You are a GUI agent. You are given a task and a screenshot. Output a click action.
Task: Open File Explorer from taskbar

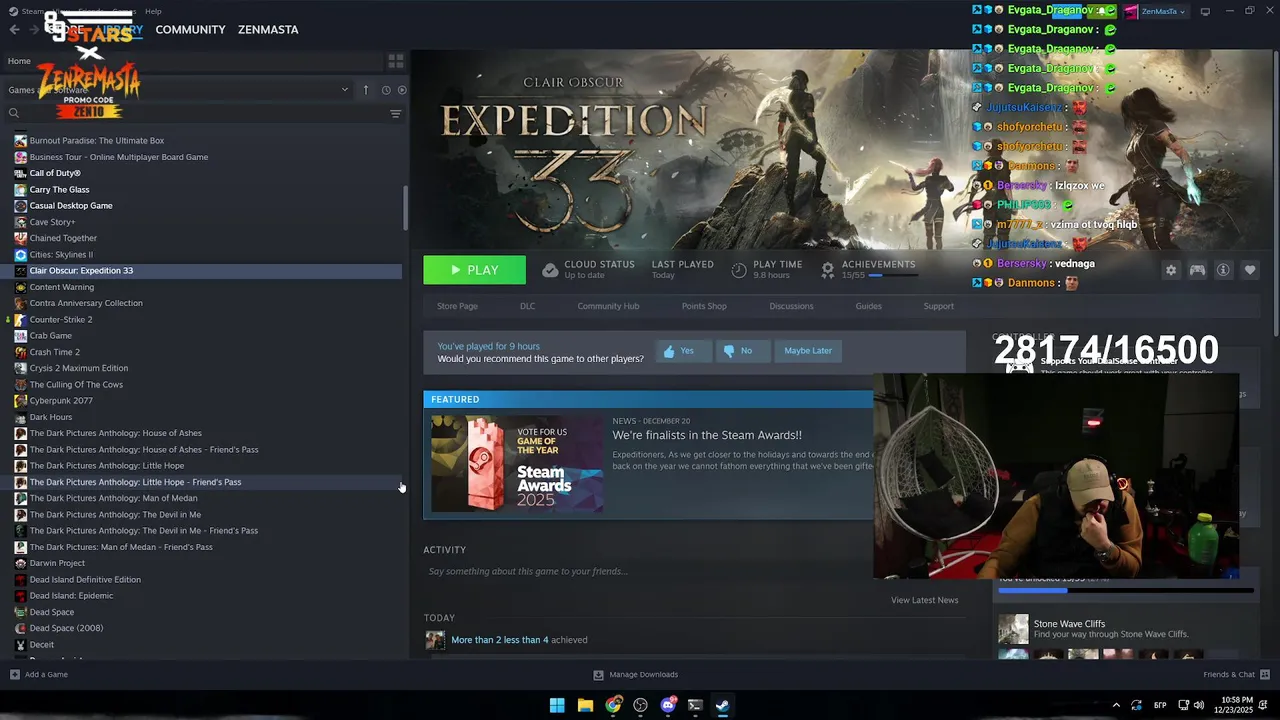(x=585, y=705)
